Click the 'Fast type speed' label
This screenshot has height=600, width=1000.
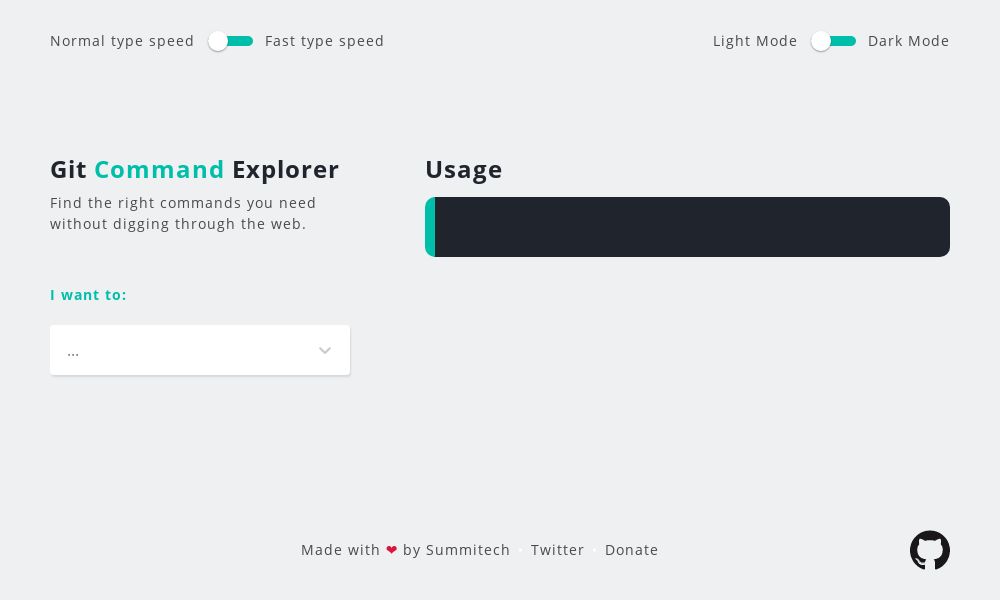point(324,41)
